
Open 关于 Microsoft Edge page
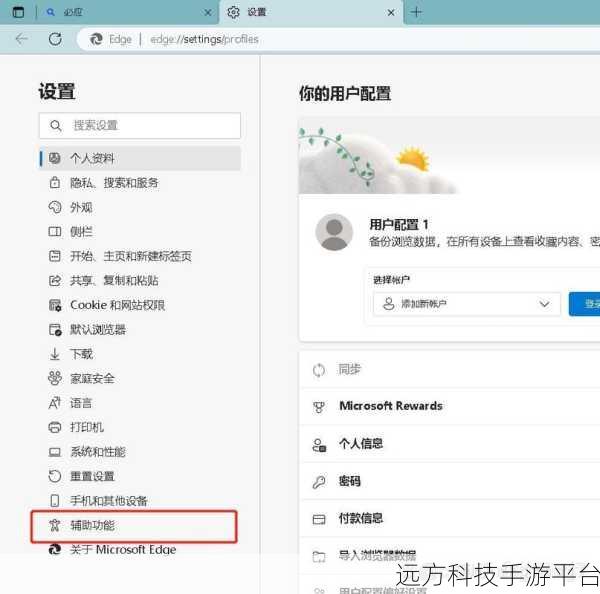(140, 550)
